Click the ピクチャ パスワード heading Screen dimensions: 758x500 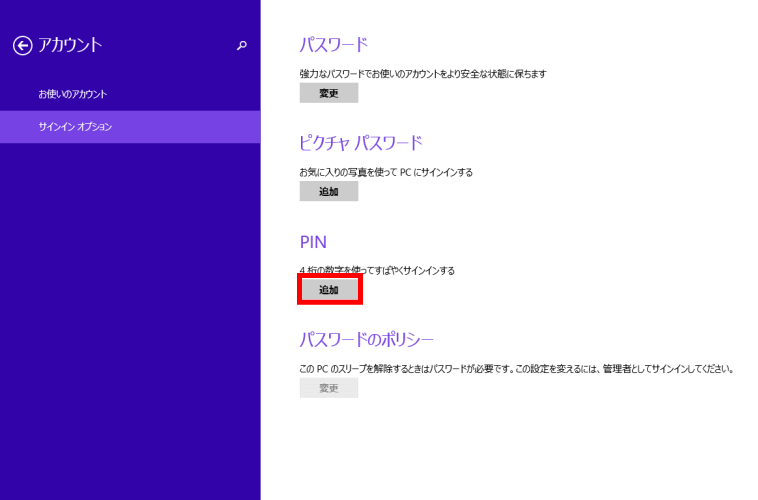(361, 143)
